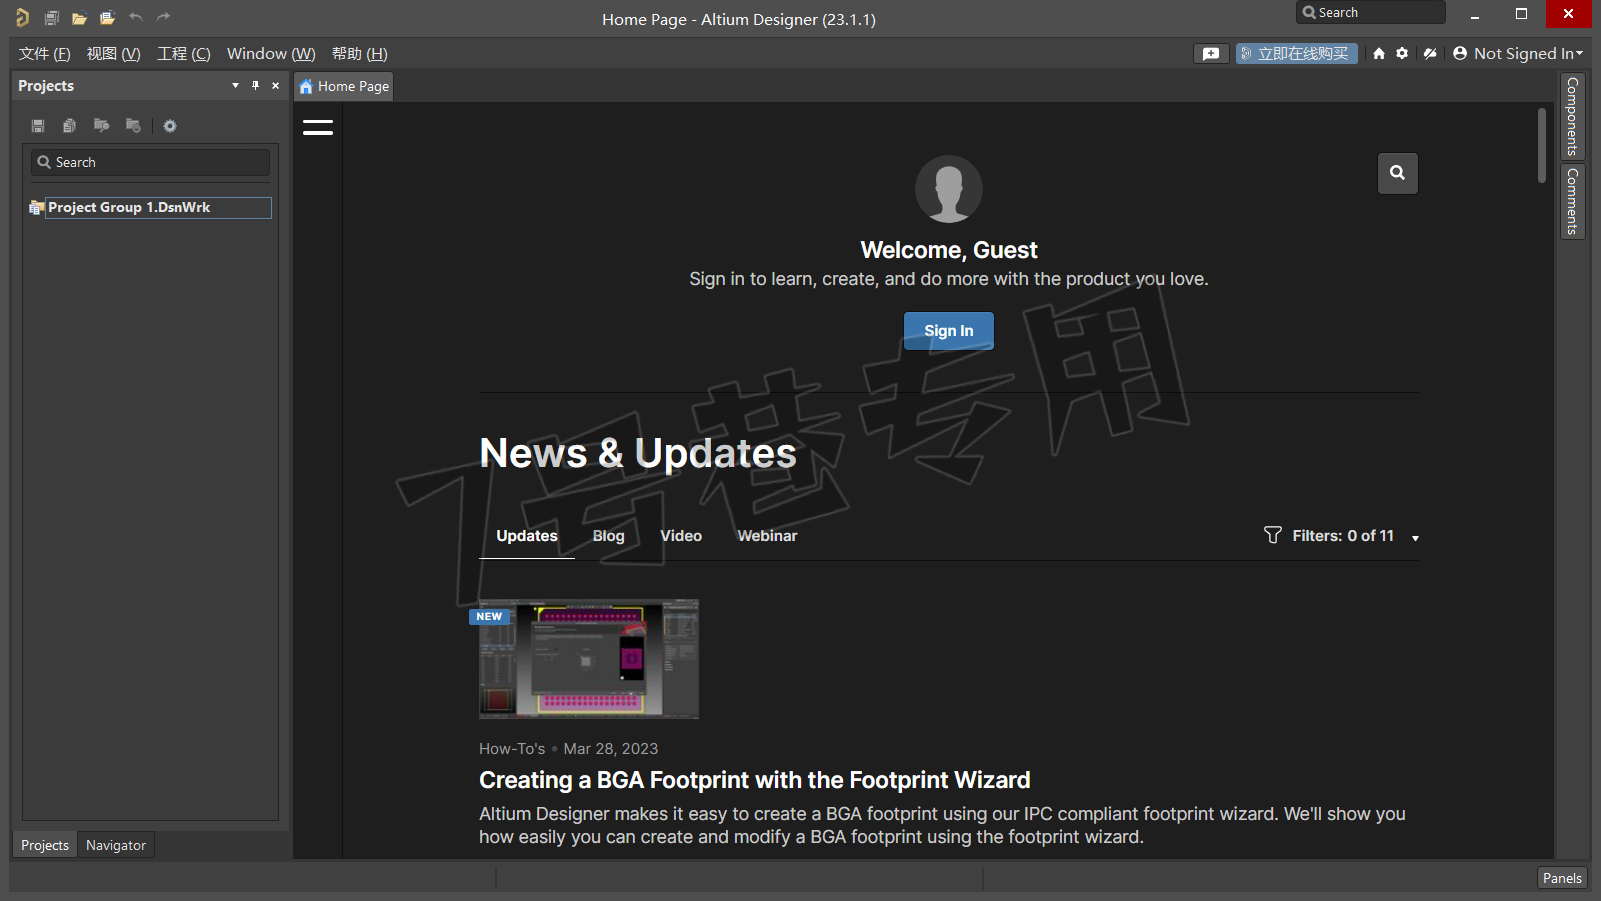Open the 帮助 (H) menu
Viewport: 1601px width, 901px height.
tap(359, 54)
